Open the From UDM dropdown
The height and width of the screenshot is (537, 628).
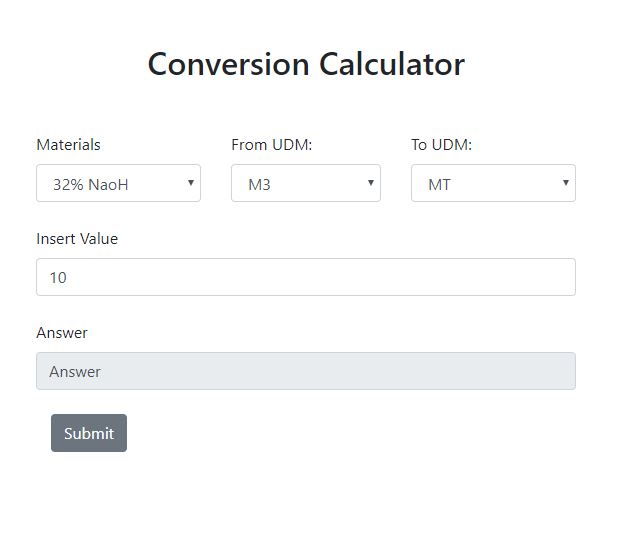click(x=305, y=183)
